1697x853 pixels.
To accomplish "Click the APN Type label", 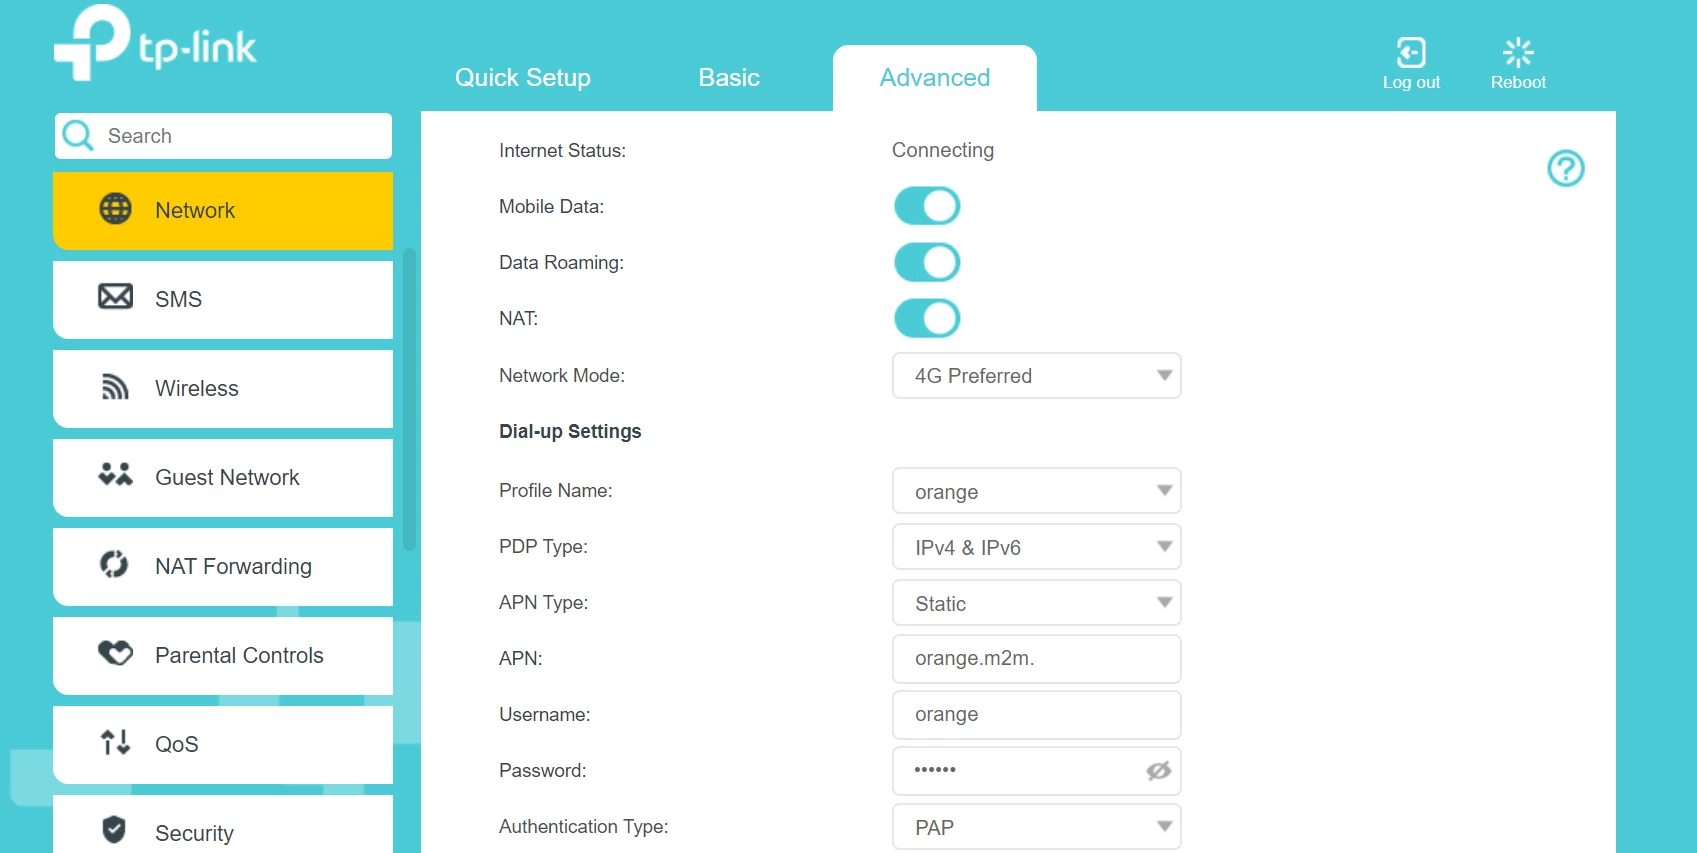I will click(543, 603).
